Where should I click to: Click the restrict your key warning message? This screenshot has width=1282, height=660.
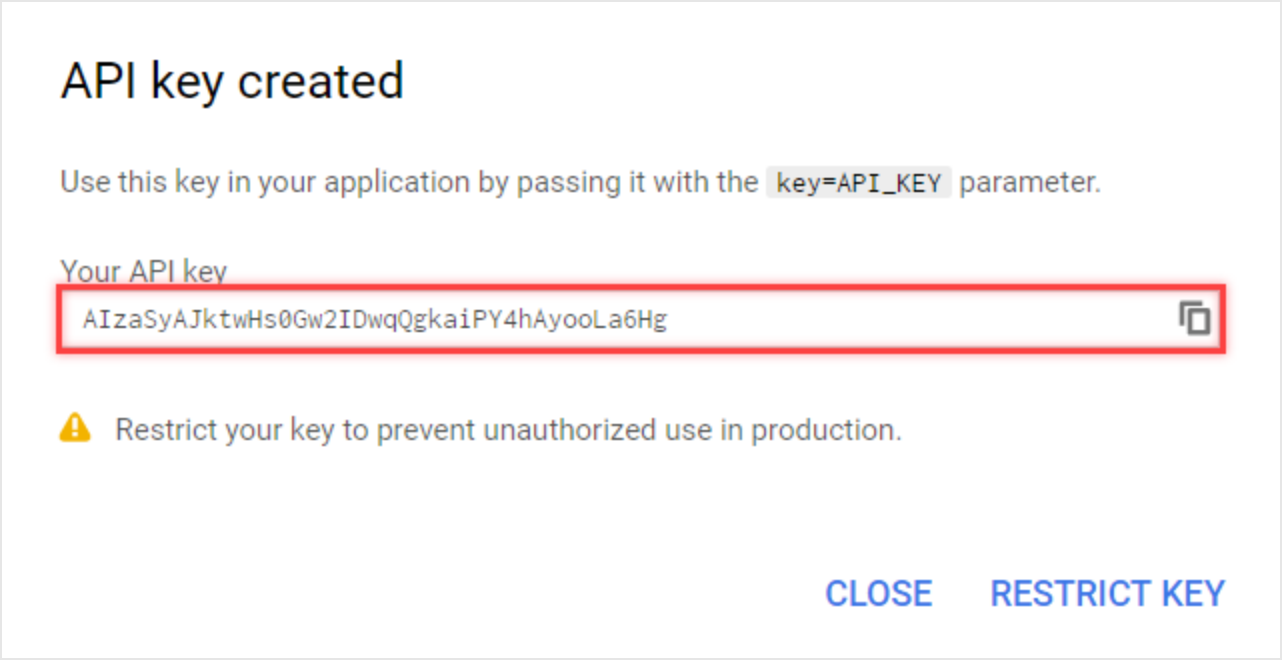pyautogui.click(x=508, y=430)
